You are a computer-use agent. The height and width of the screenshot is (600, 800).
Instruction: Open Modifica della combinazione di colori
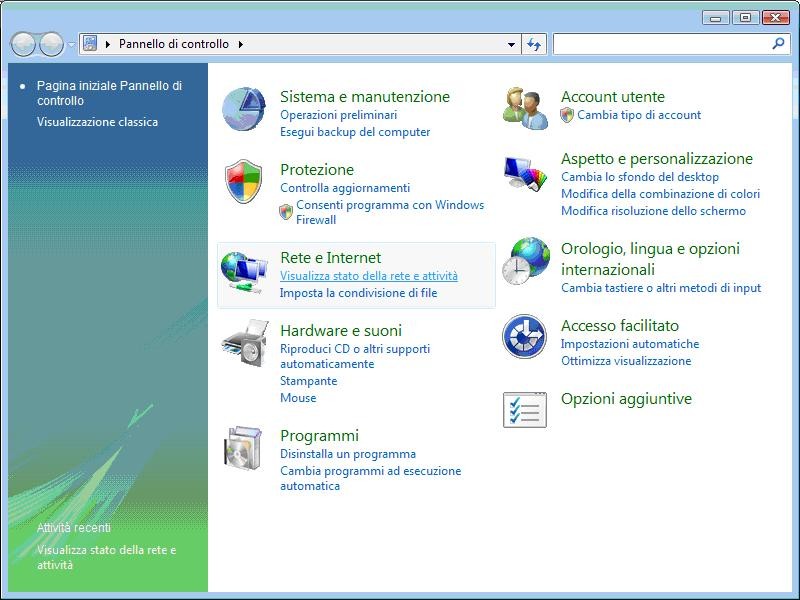[x=660, y=194]
